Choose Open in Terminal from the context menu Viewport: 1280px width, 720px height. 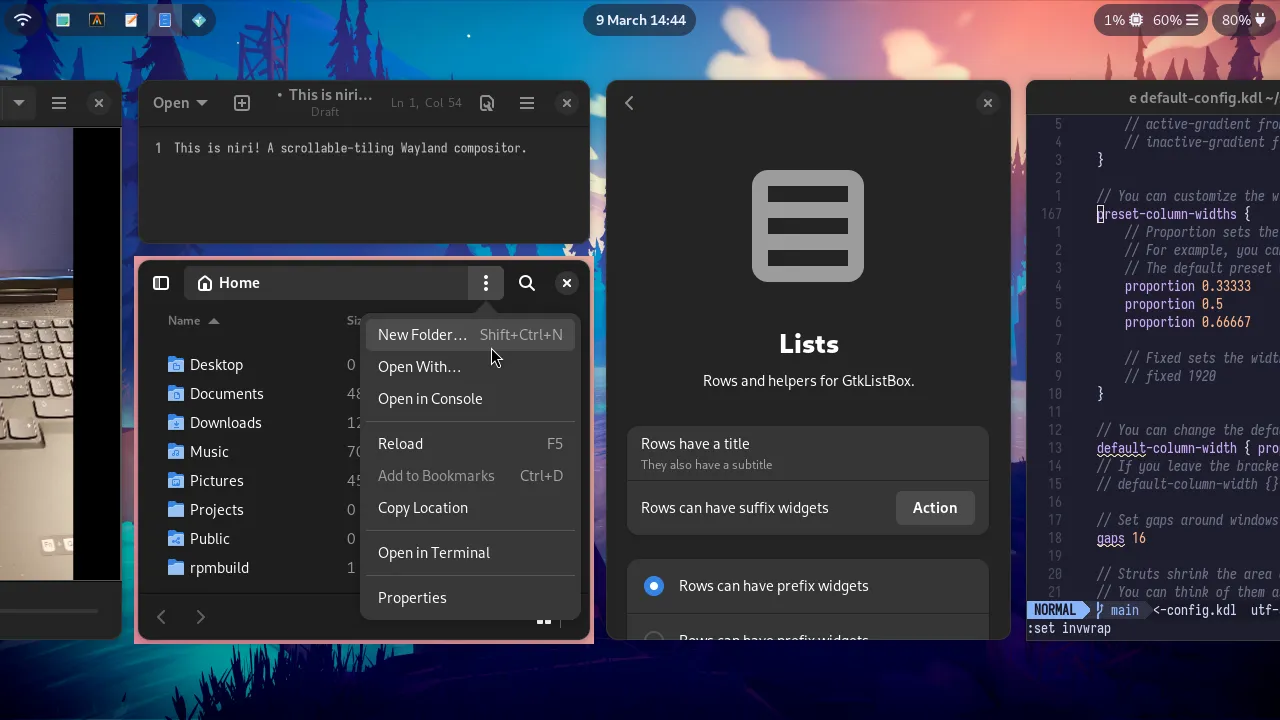(x=434, y=552)
